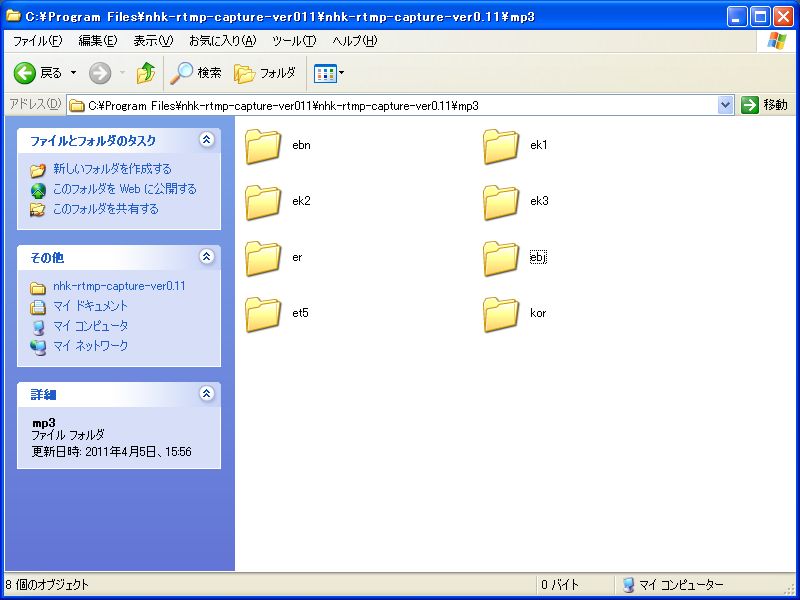800x600 pixels.
Task: Click the My Network (マイ ネットワーク) icon
Action: click(x=38, y=347)
